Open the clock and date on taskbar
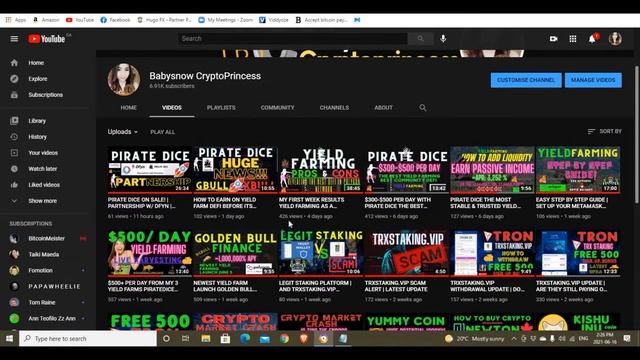 (x=606, y=338)
